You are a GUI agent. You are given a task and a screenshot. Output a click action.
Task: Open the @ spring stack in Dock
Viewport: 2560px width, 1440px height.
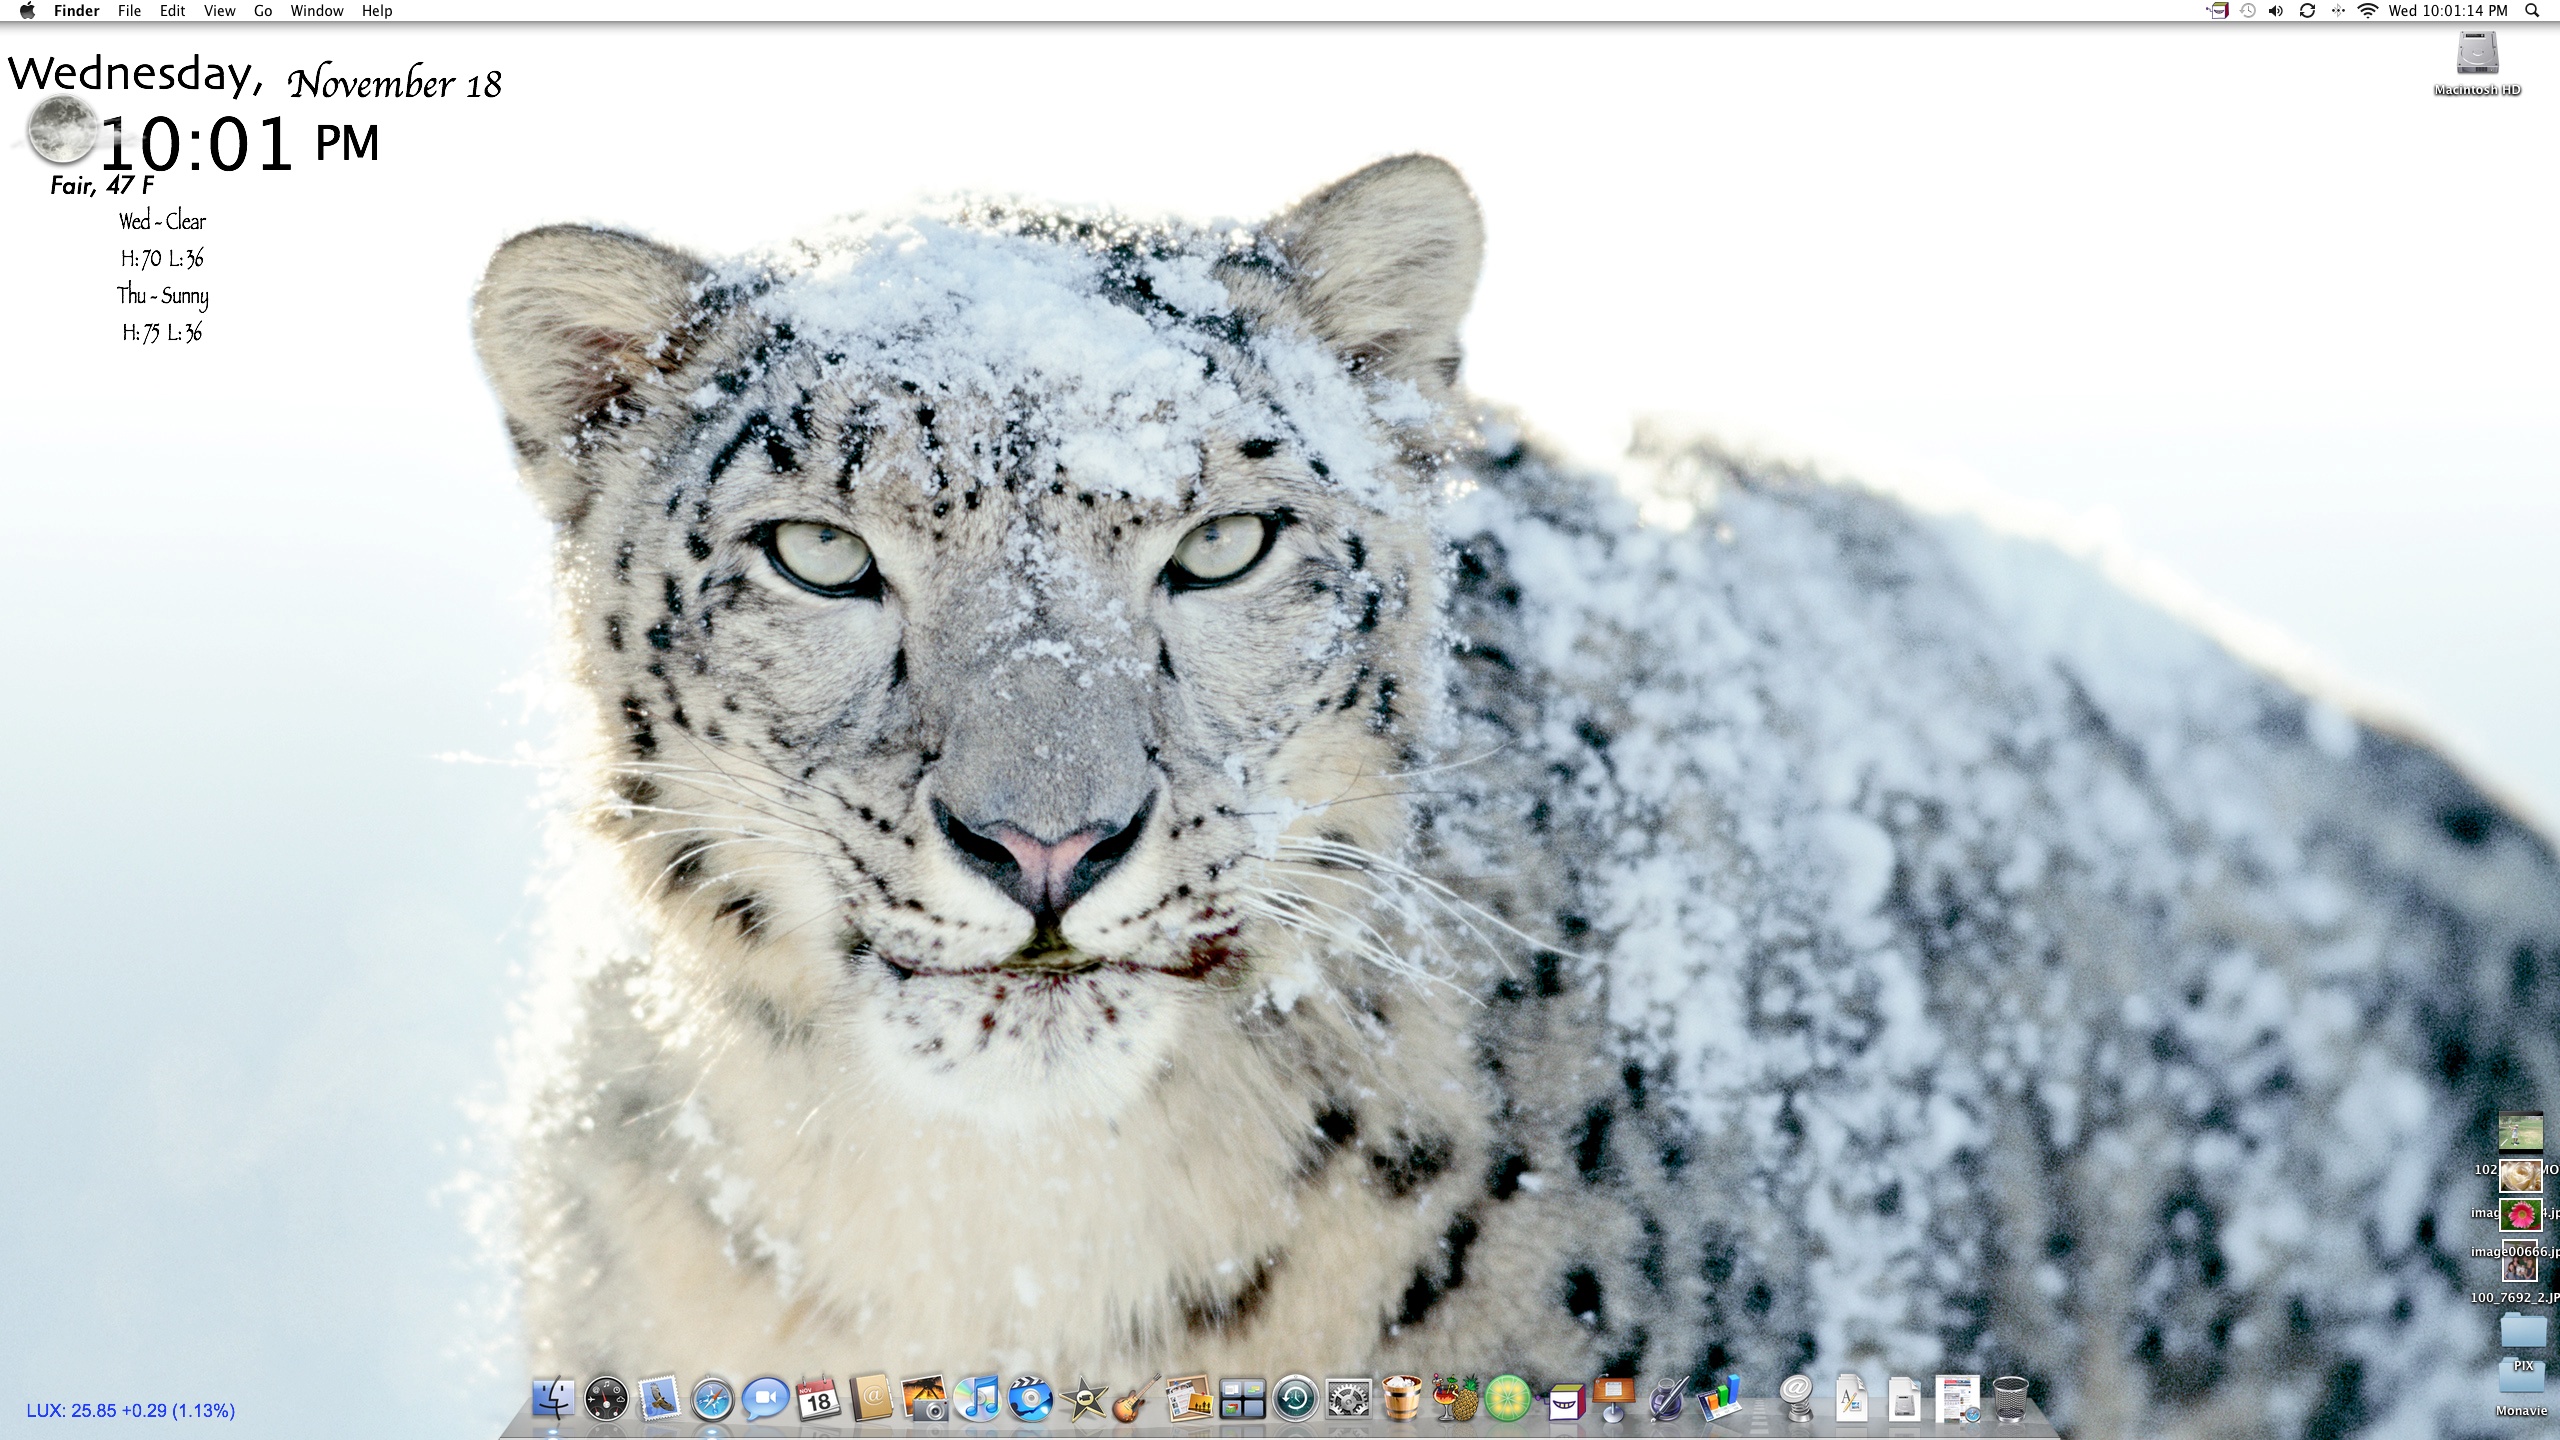1798,1397
